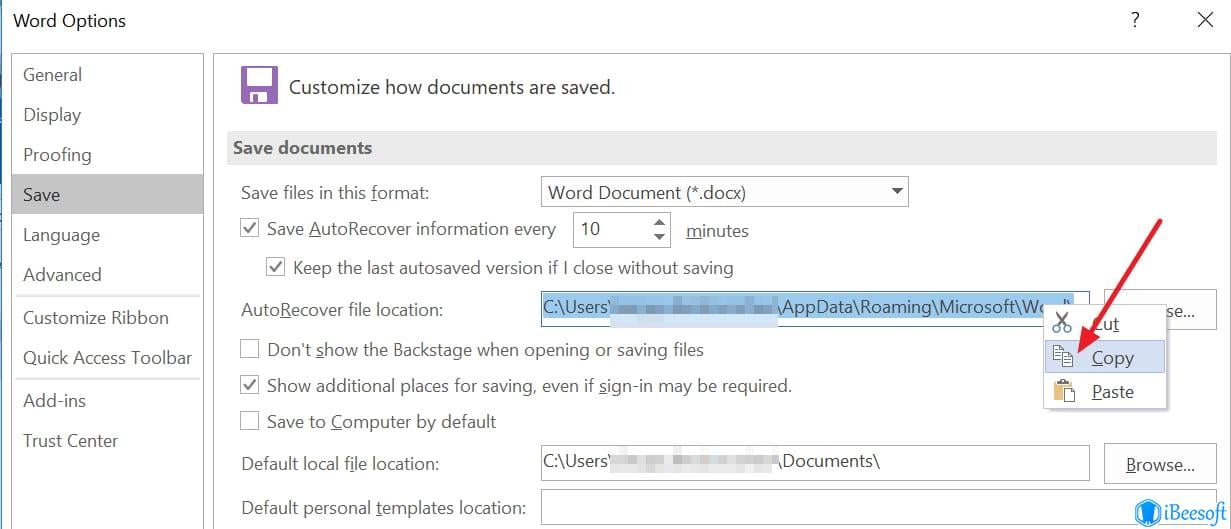Toggle Keep the last autosaved version checkbox

(276, 267)
